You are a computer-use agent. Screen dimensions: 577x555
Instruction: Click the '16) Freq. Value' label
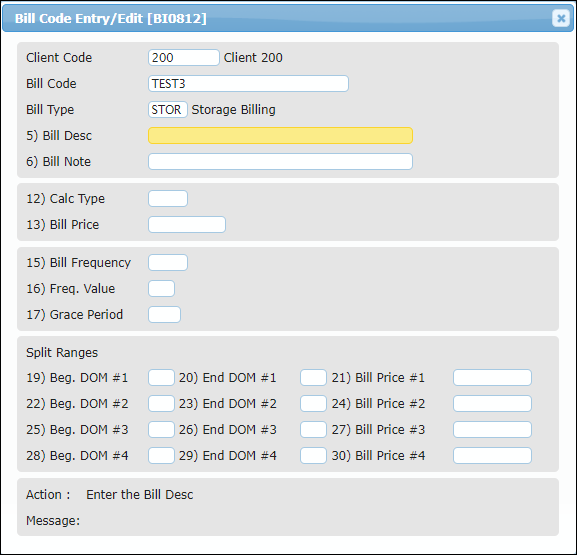click(x=70, y=289)
